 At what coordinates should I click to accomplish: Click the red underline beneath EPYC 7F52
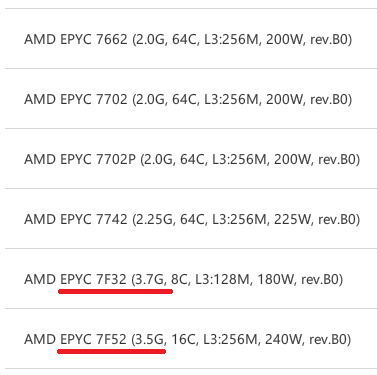(x=112, y=351)
